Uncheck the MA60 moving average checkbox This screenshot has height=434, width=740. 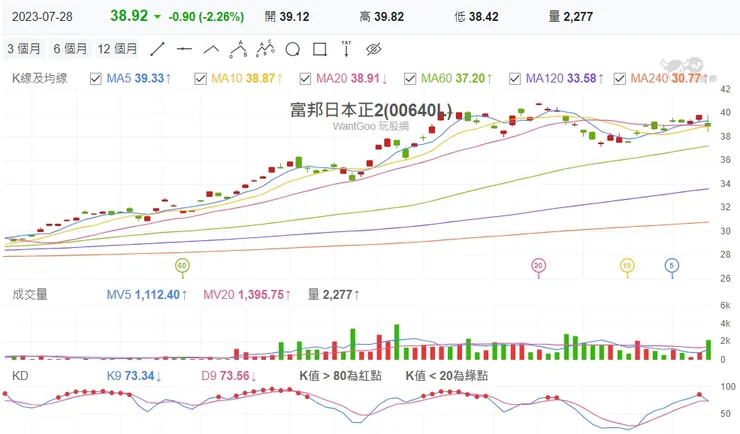[410, 79]
